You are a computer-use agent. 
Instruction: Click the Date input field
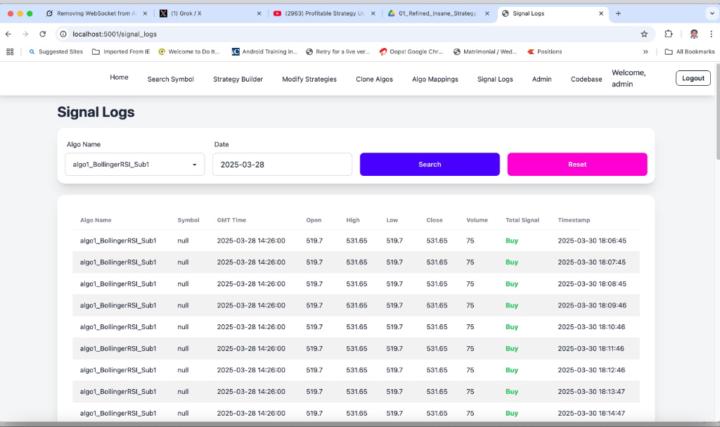[281, 164]
